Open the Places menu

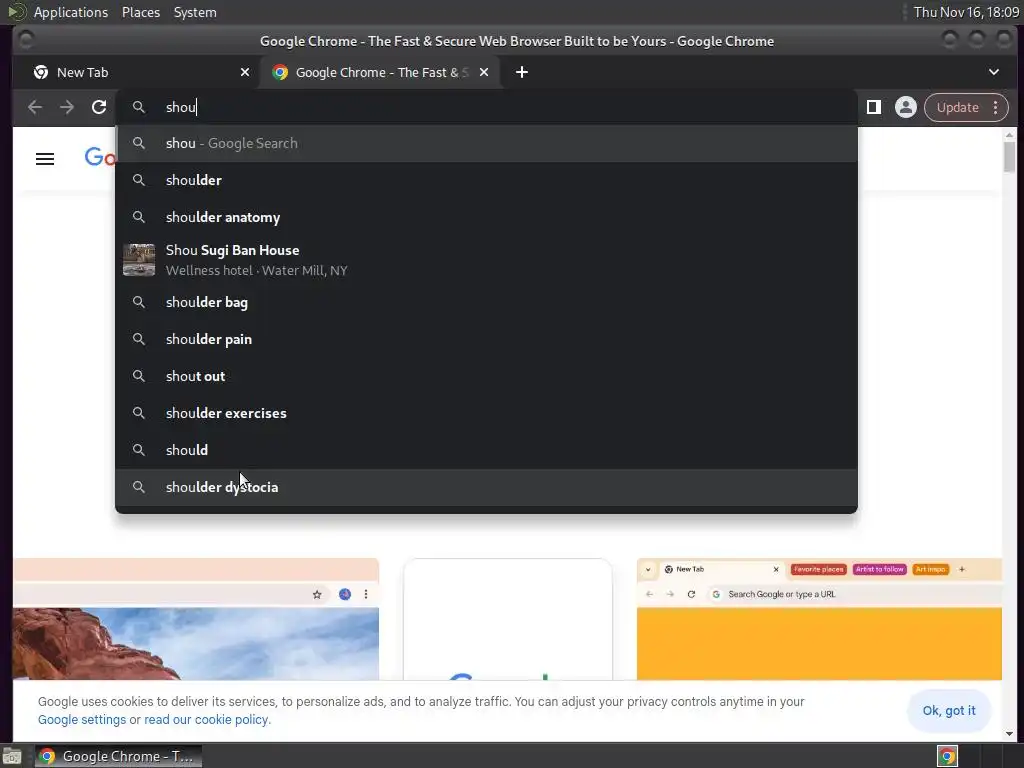(140, 12)
